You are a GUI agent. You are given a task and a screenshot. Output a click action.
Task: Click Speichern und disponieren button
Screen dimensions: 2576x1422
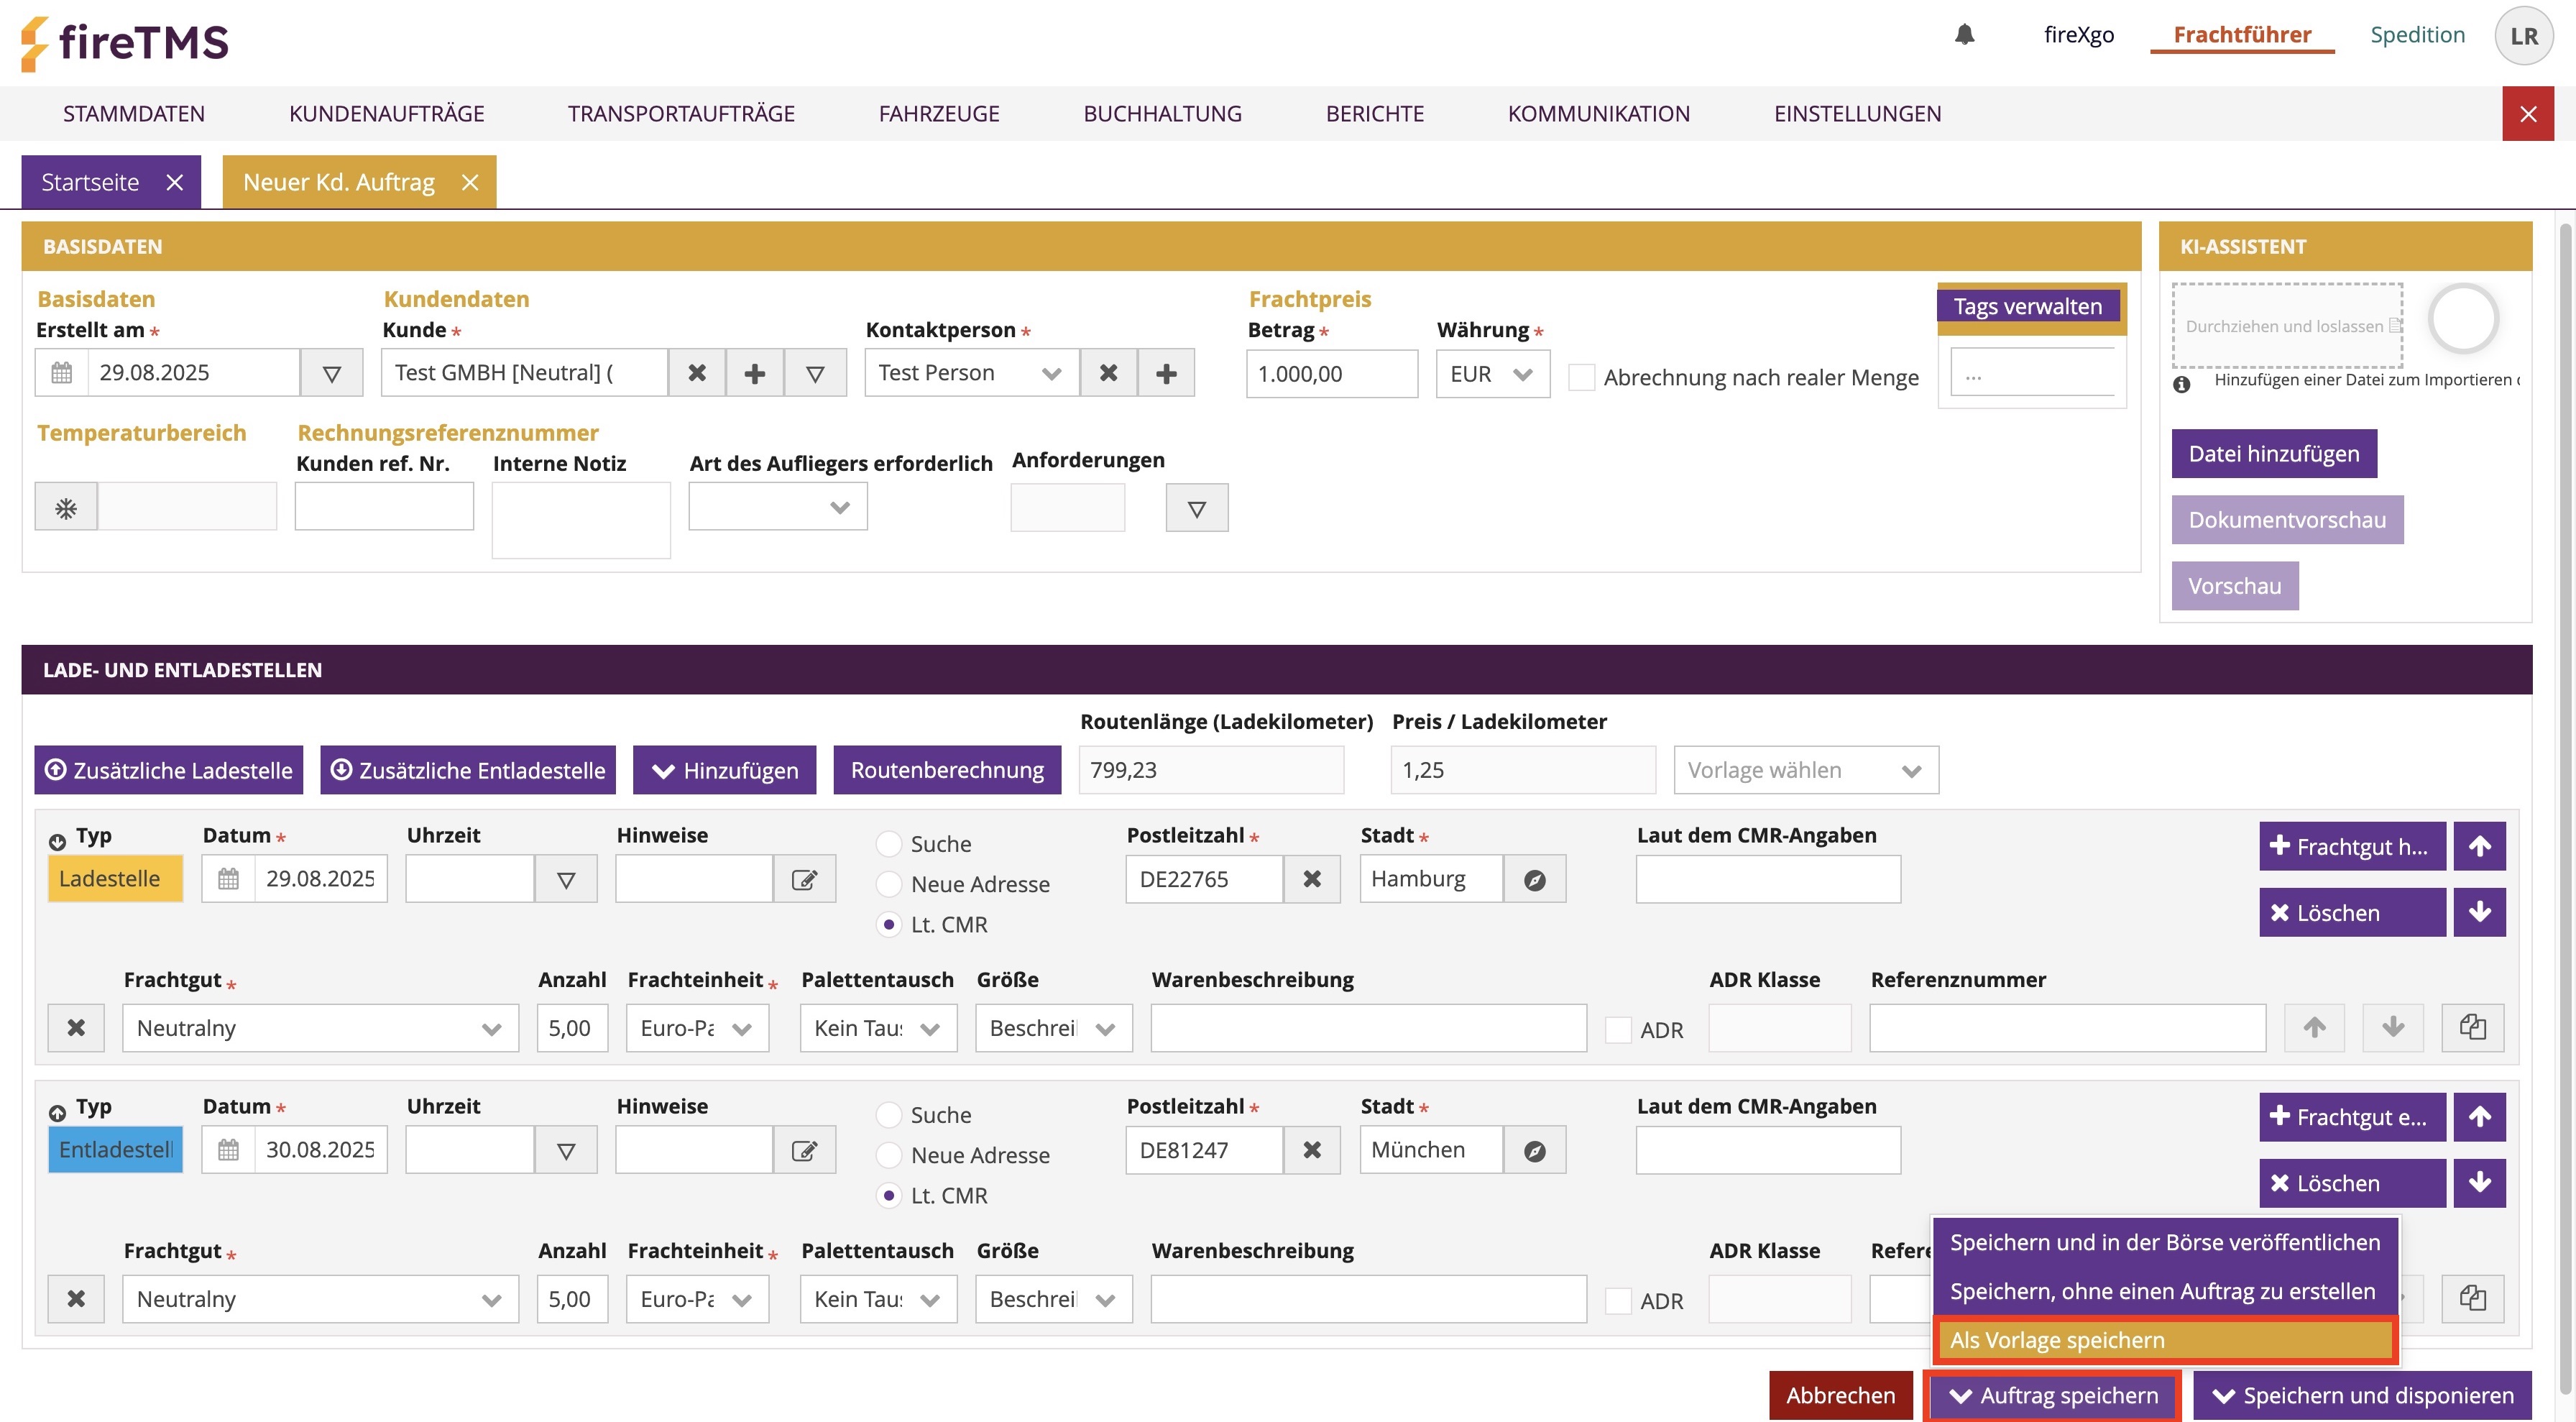[x=2363, y=1395]
